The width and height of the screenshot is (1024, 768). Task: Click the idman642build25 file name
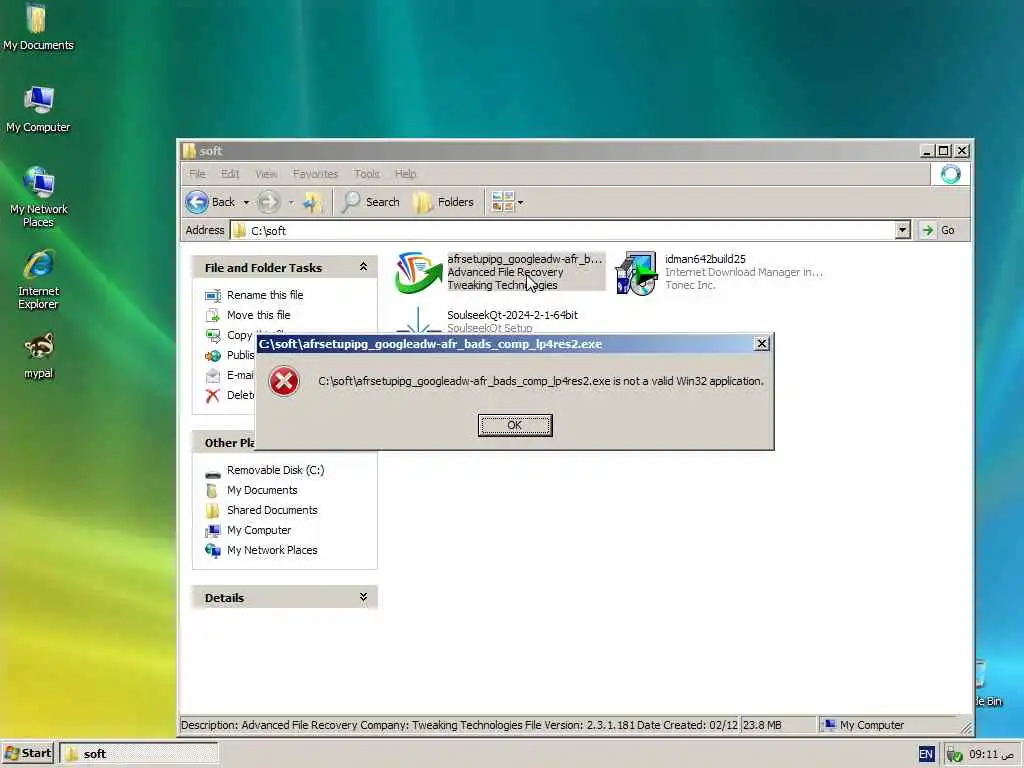point(705,259)
